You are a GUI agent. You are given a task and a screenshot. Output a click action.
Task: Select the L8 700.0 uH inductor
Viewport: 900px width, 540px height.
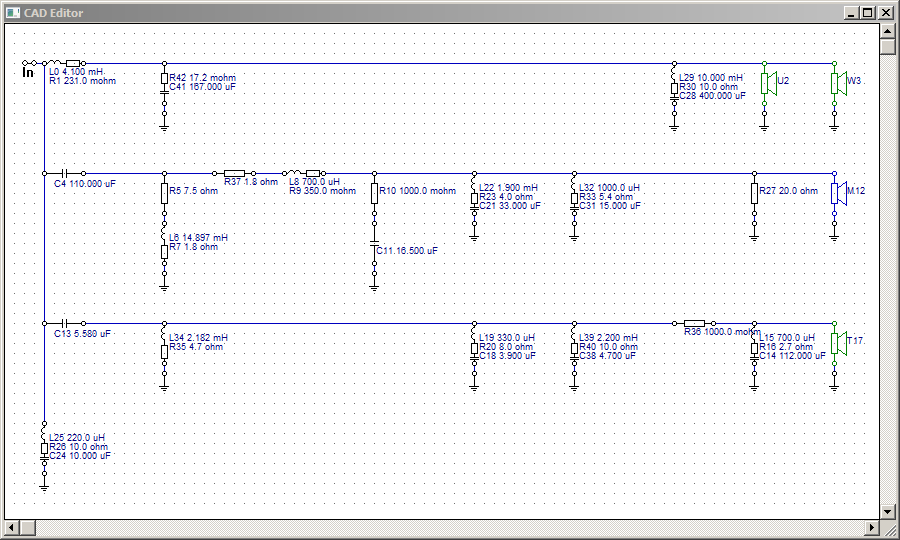coord(293,173)
